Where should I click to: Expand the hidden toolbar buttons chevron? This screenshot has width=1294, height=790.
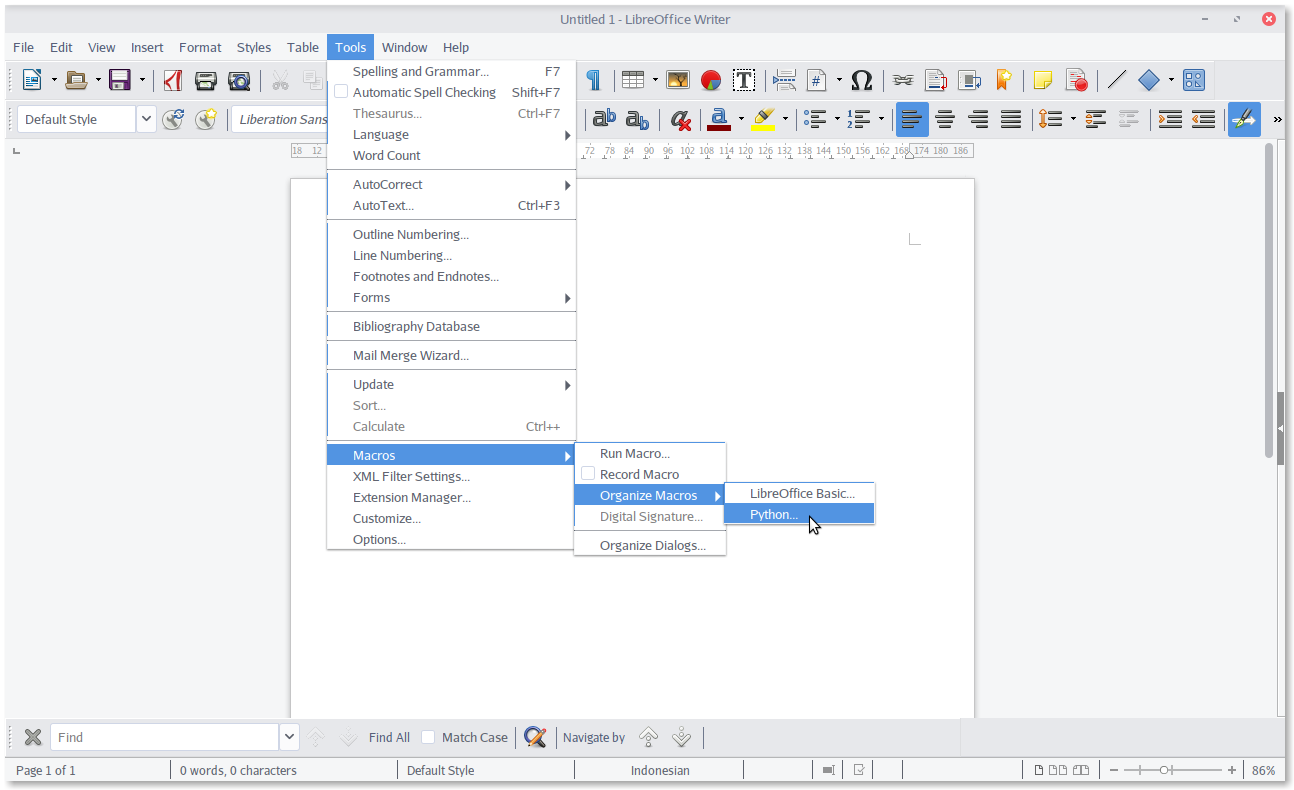click(1277, 119)
